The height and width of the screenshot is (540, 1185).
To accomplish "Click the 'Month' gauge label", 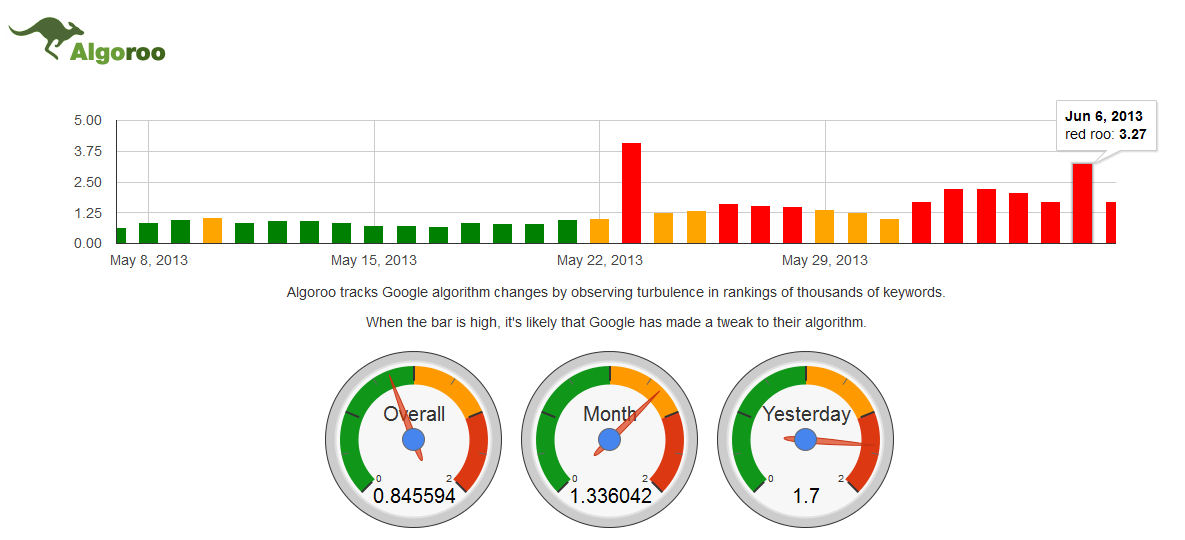I will tap(610, 414).
